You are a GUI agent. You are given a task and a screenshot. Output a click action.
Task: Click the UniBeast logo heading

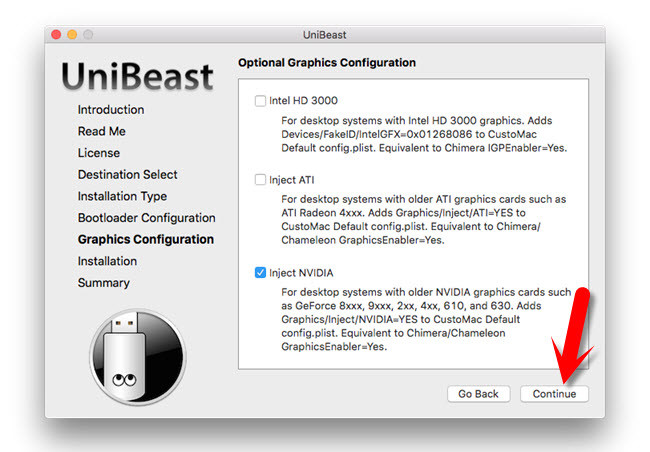pos(137,76)
